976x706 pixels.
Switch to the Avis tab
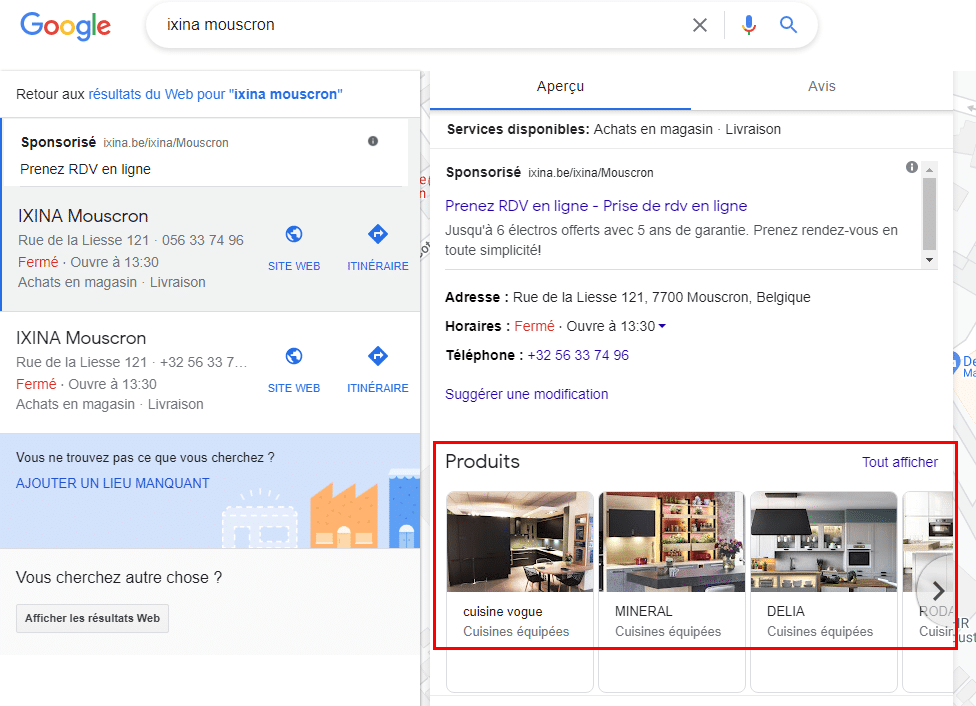coord(822,87)
